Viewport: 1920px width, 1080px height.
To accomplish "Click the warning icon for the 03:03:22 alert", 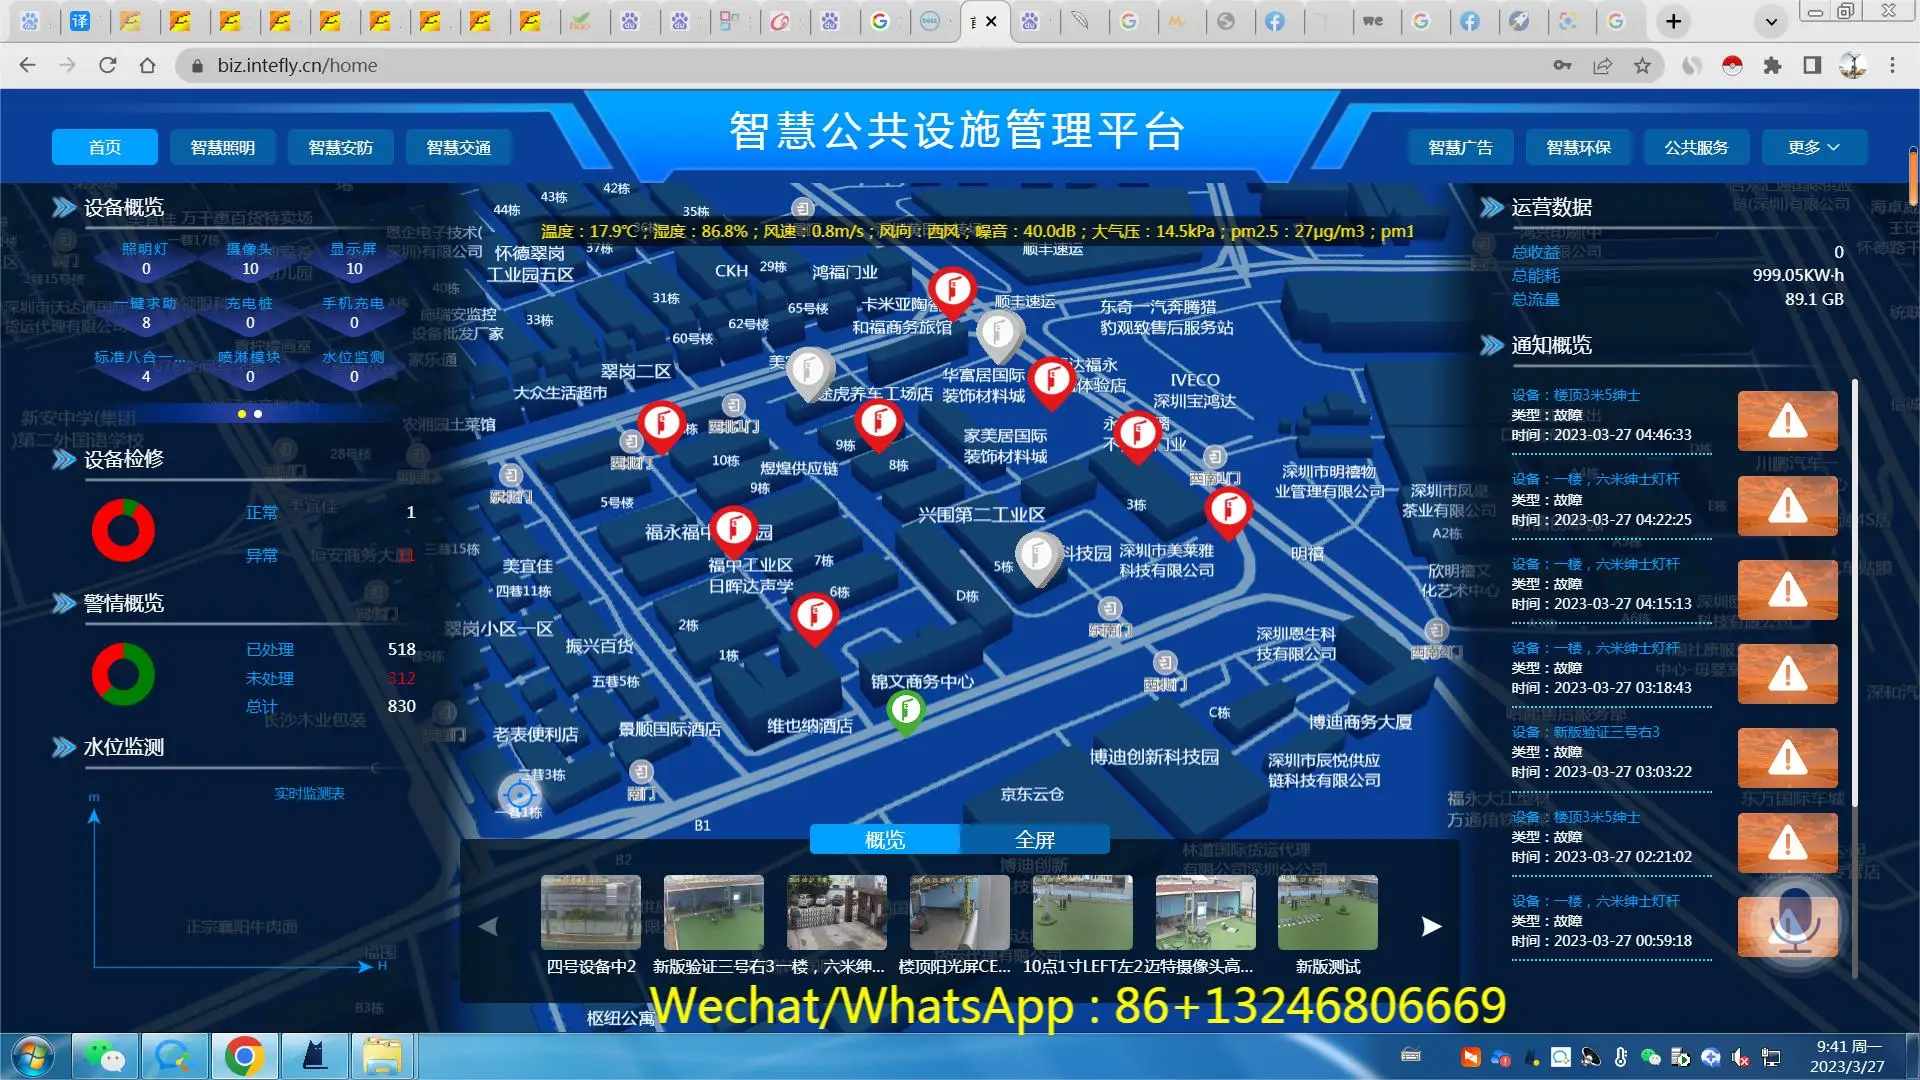I will (1787, 758).
